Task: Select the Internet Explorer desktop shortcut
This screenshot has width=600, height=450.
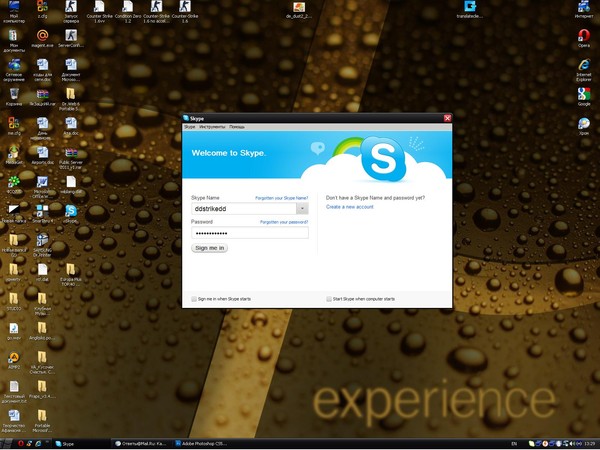Action: pyautogui.click(x=584, y=70)
